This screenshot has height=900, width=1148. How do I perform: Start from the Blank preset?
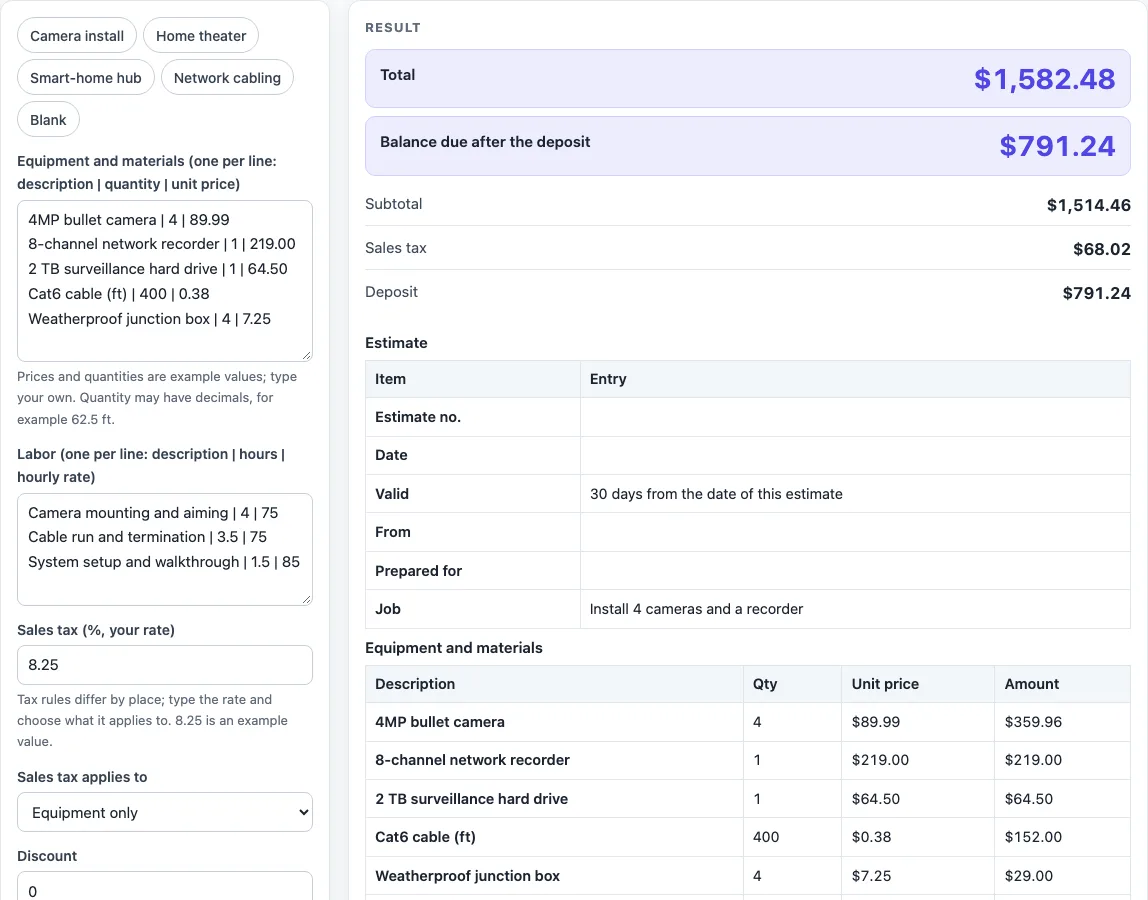pyautogui.click(x=48, y=119)
